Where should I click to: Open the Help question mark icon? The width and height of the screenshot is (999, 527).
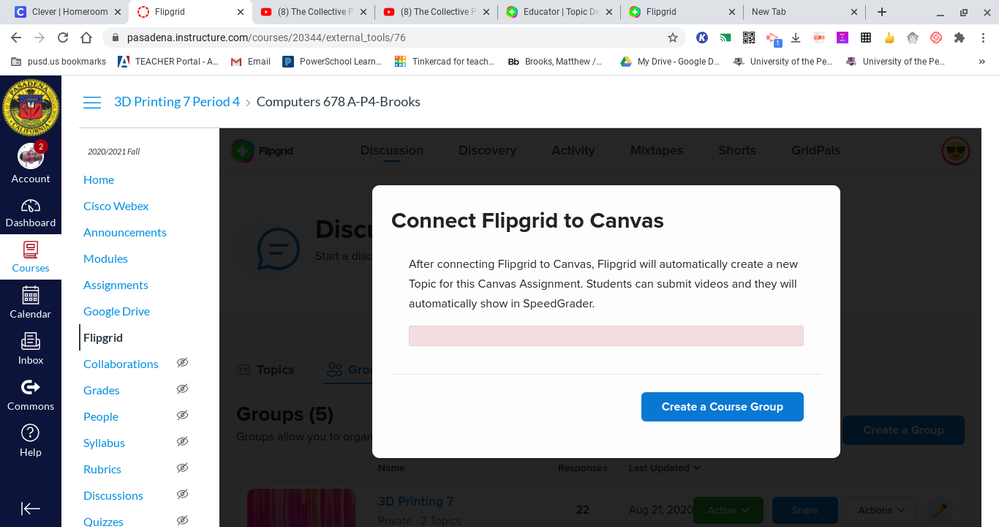point(30,439)
